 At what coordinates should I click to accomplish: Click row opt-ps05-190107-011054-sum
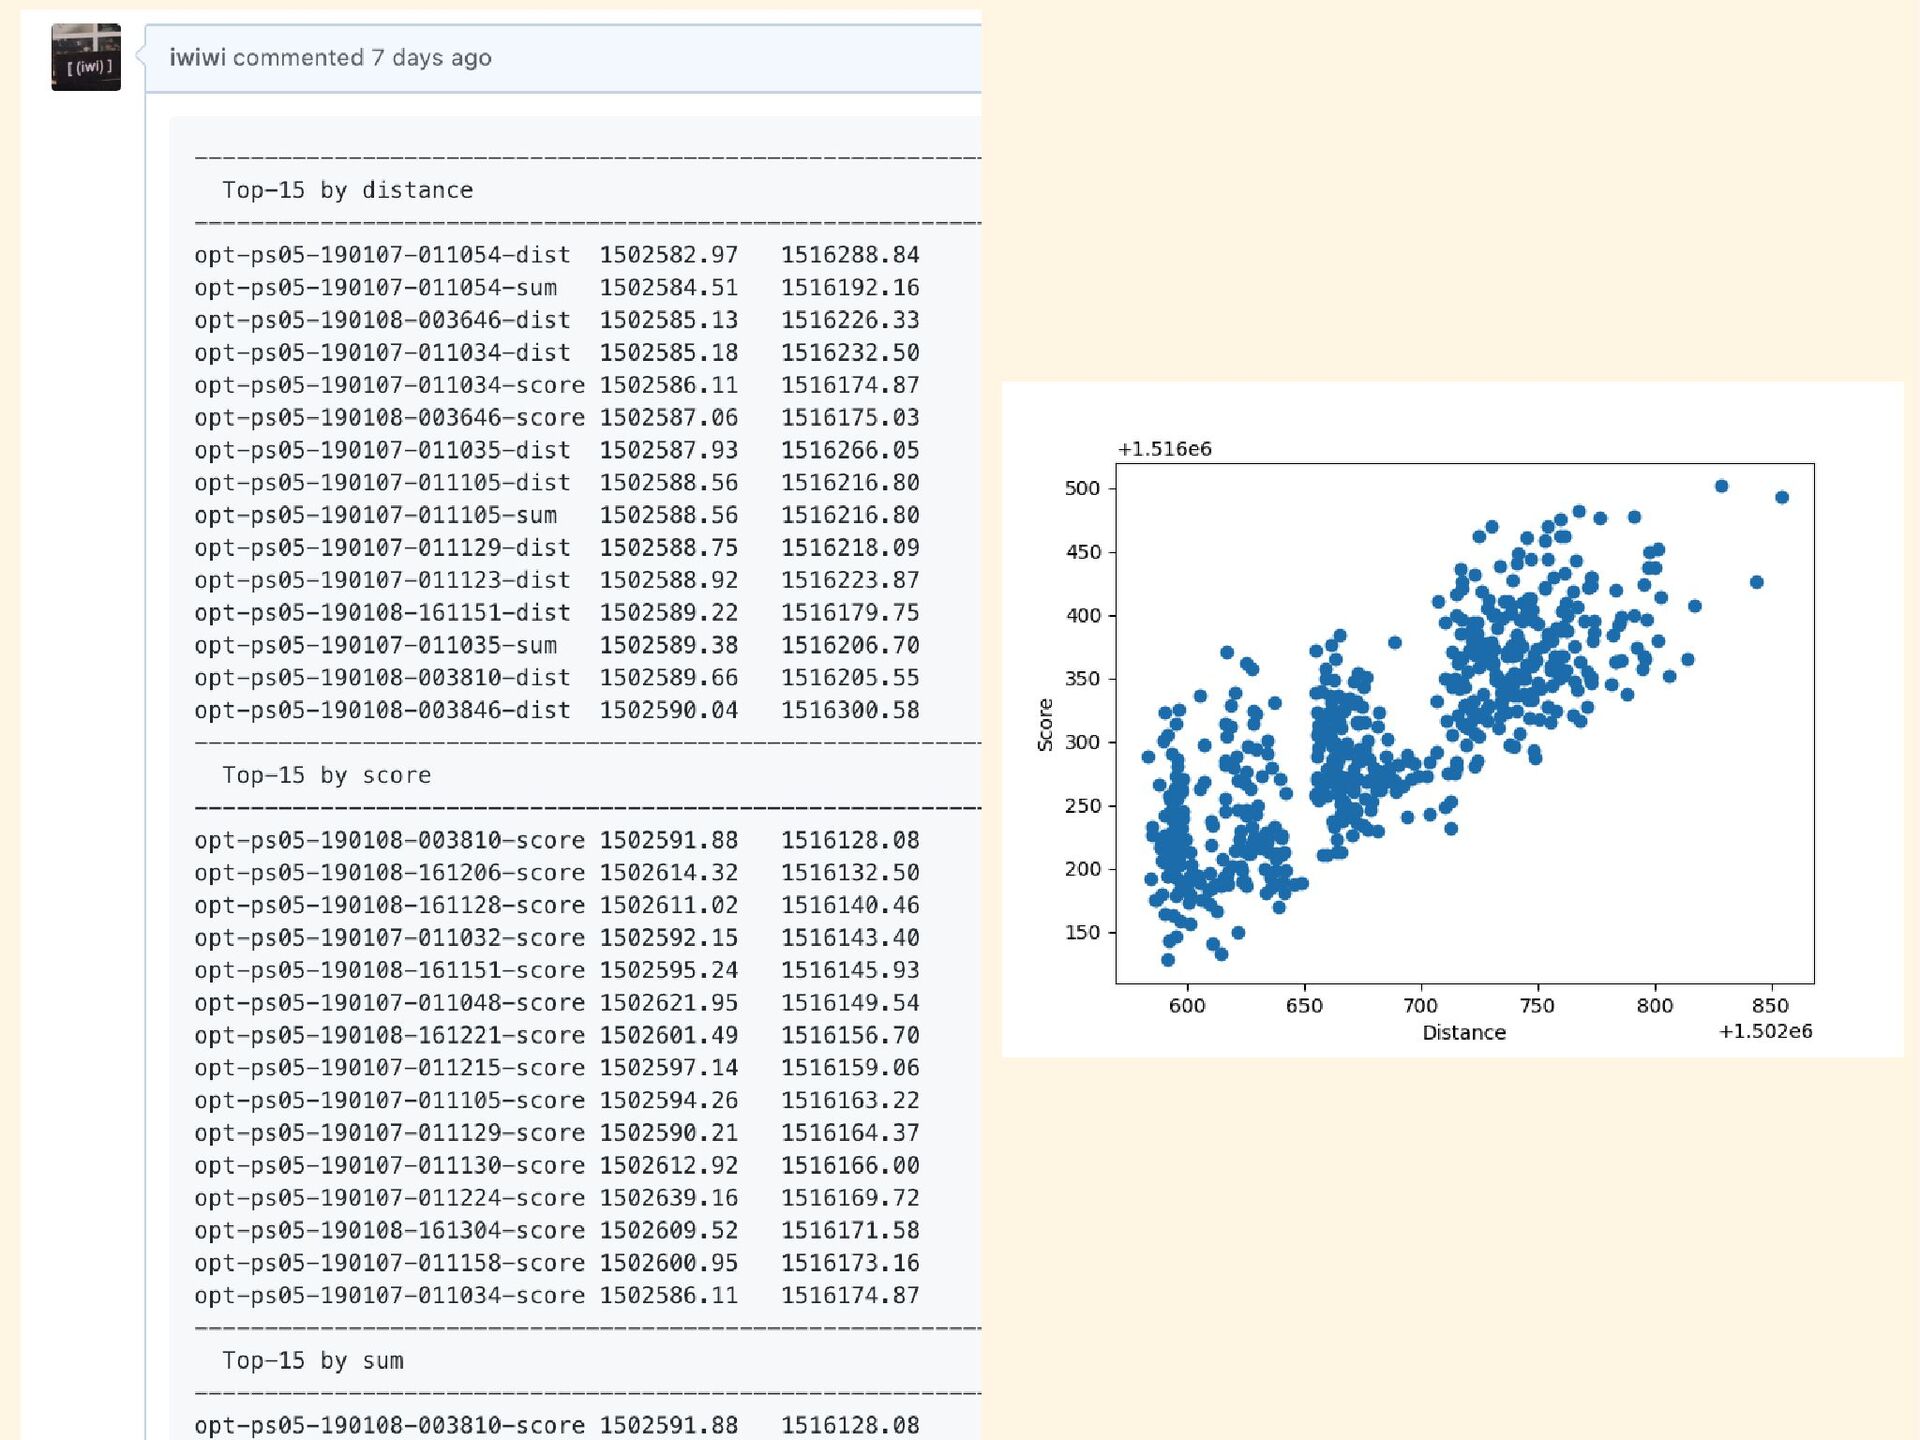(x=557, y=288)
